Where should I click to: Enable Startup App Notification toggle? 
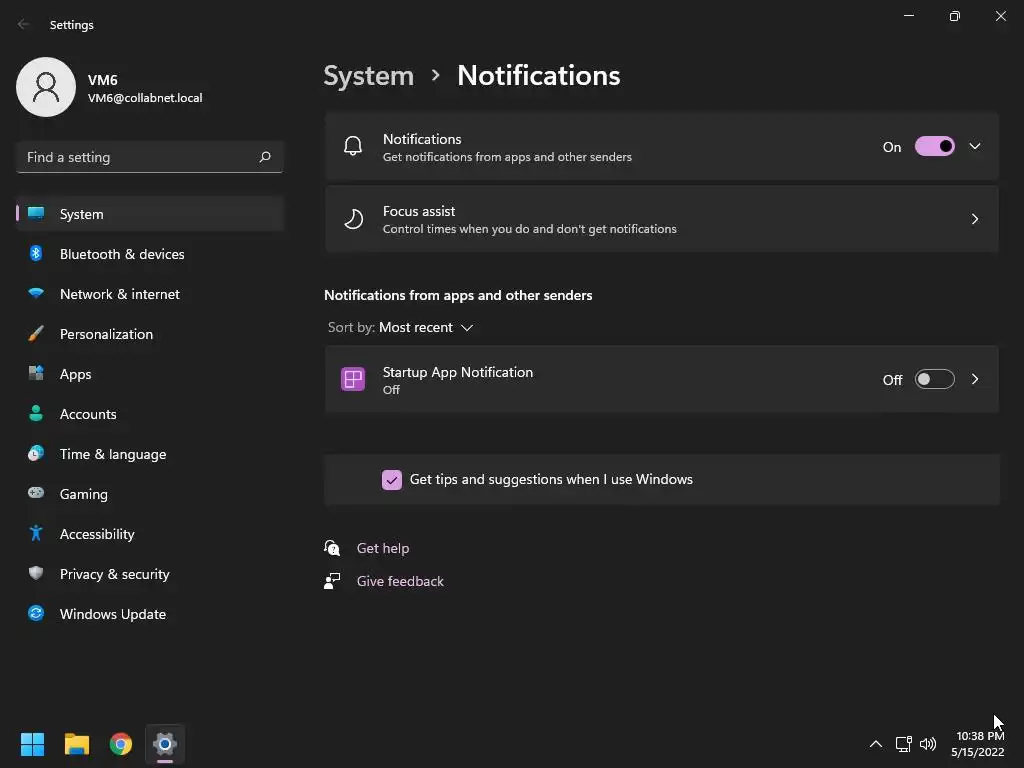click(935, 380)
